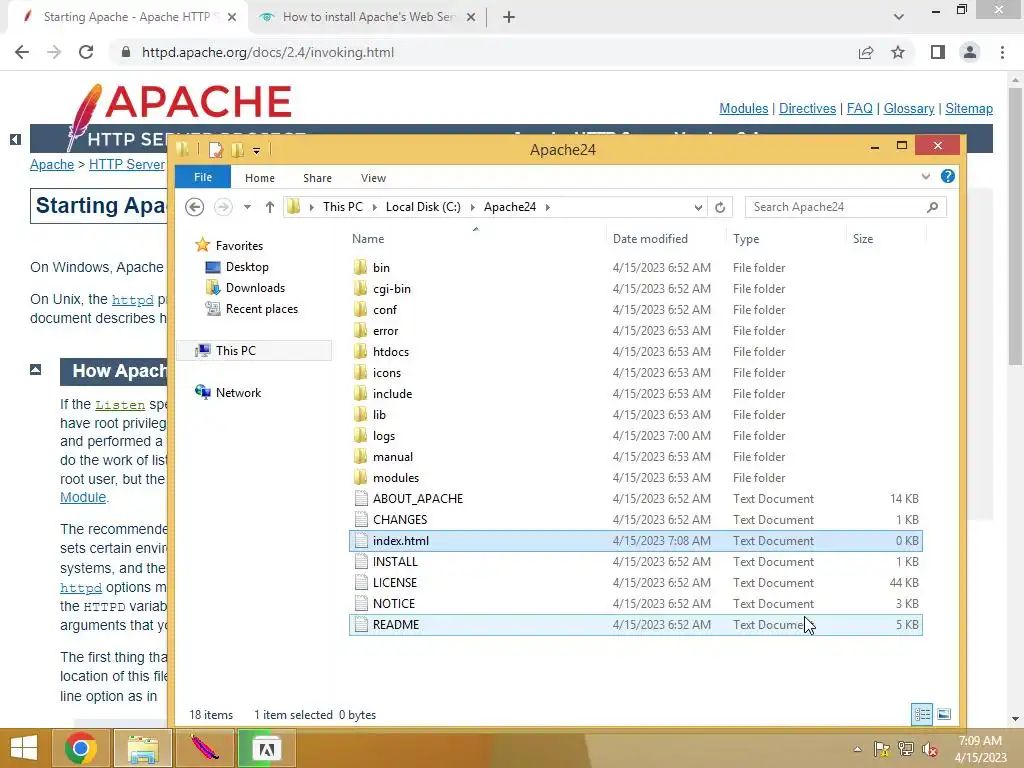Viewport: 1024px width, 768px height.
Task: Open address bar history dropdown
Action: (x=697, y=207)
